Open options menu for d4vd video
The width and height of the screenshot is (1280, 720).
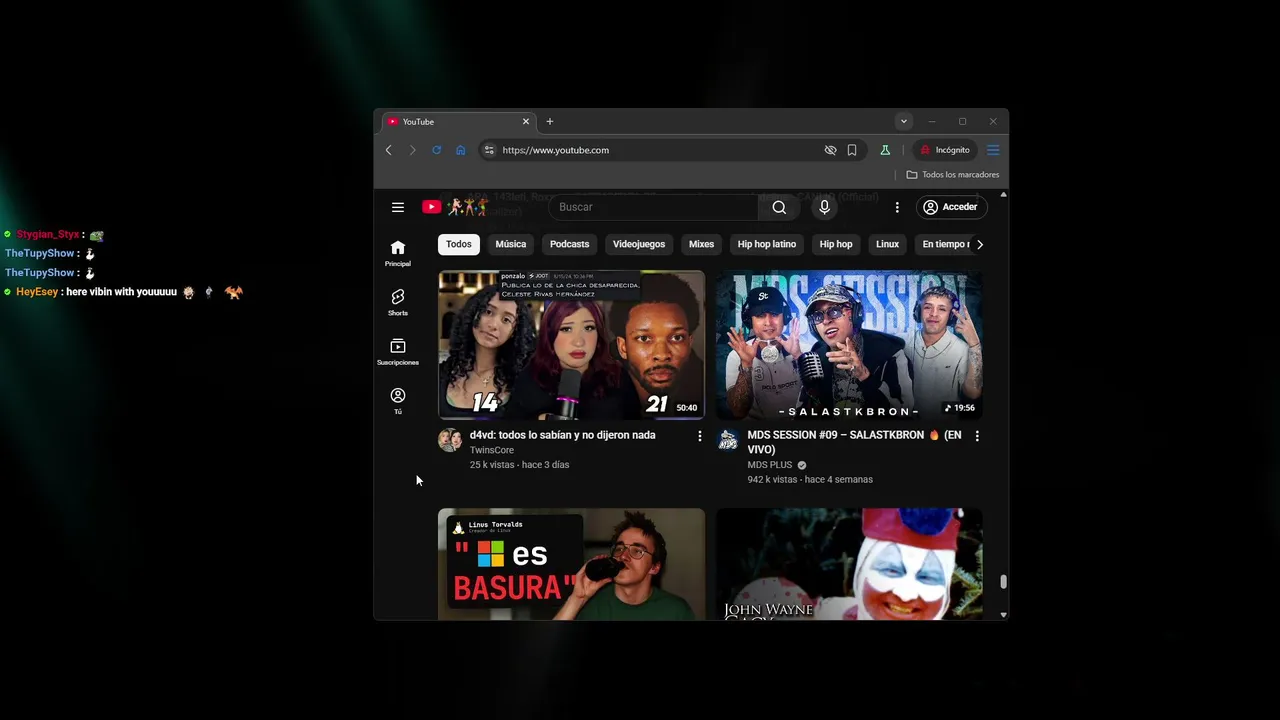point(700,436)
